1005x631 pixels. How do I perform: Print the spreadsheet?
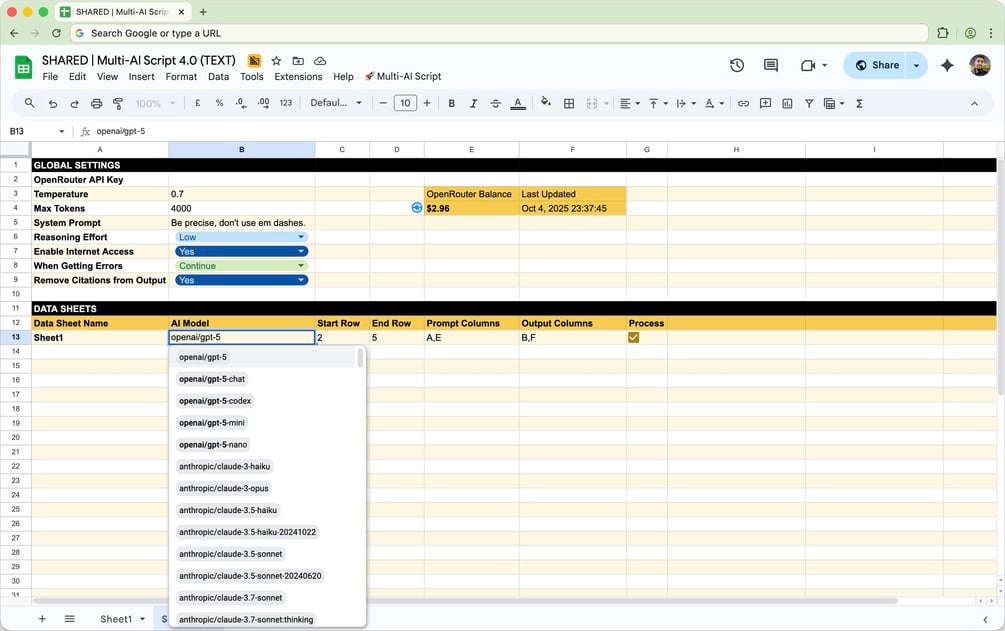96,103
